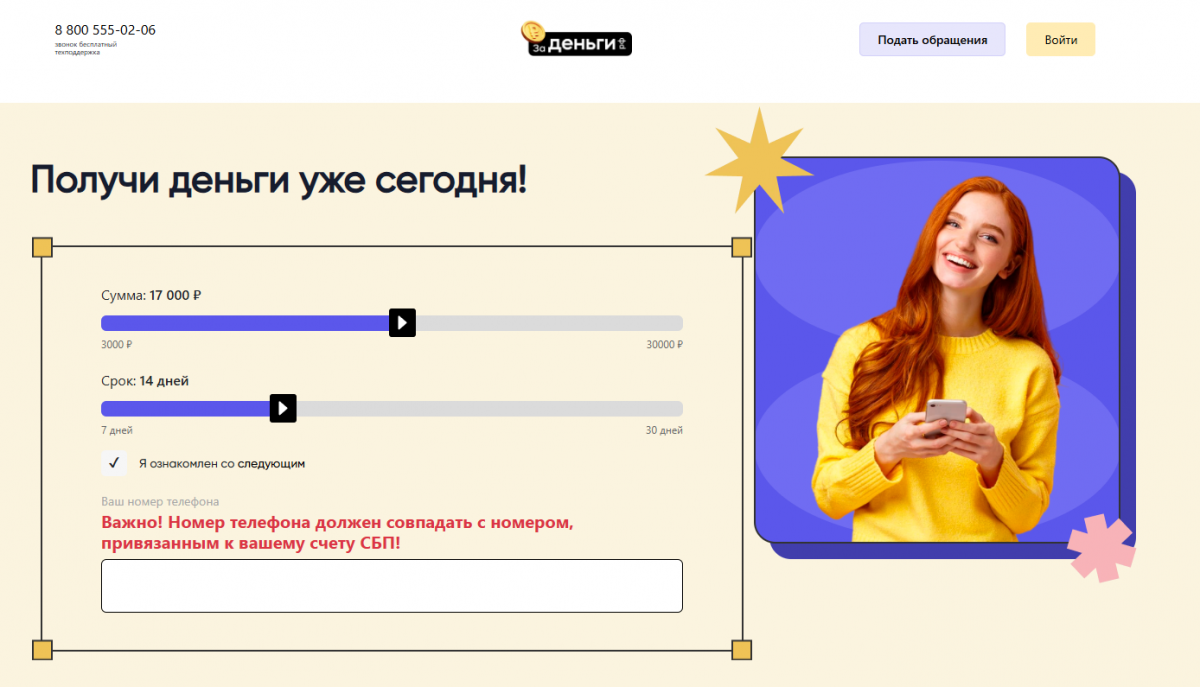Open the следующим link
Screen dimensions: 1200x687
[271, 464]
